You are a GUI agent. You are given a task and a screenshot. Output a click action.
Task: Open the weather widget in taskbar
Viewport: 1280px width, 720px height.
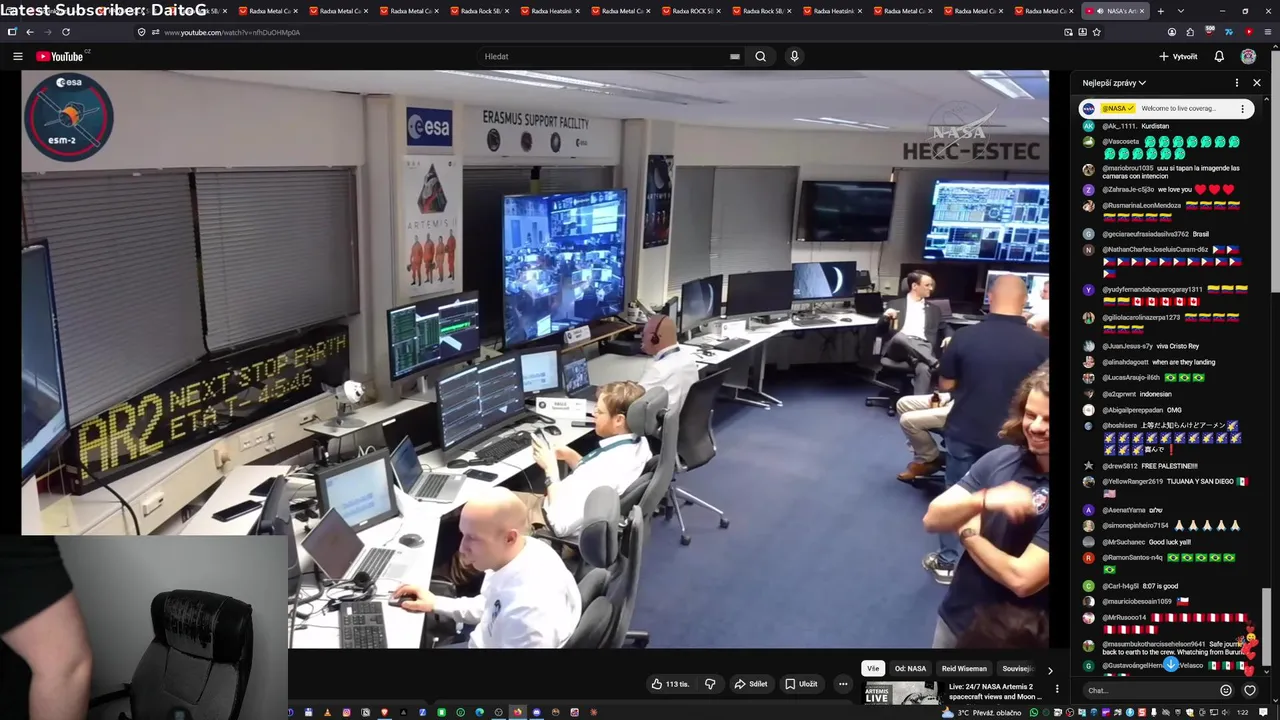coord(982,712)
